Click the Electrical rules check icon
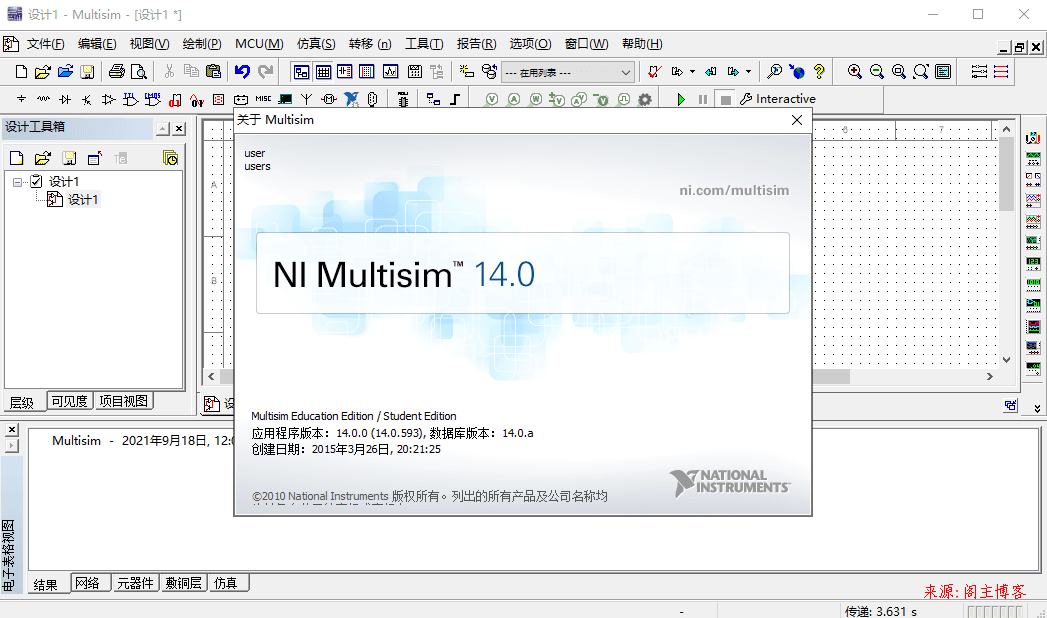The image size is (1047, 618). coord(654,71)
